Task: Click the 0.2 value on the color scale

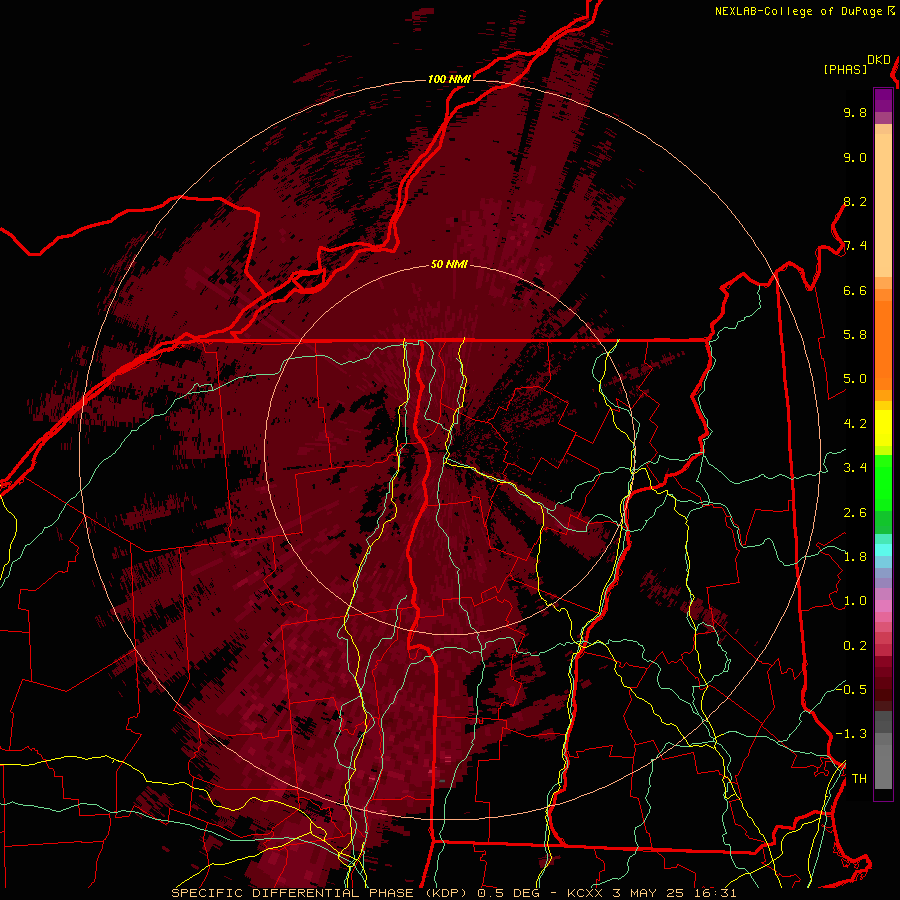Action: [855, 646]
